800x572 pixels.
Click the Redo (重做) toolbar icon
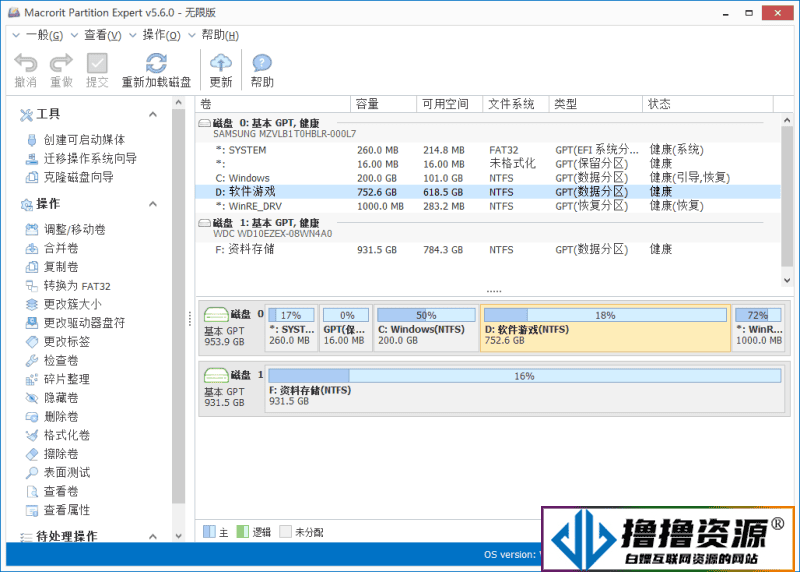click(61, 63)
